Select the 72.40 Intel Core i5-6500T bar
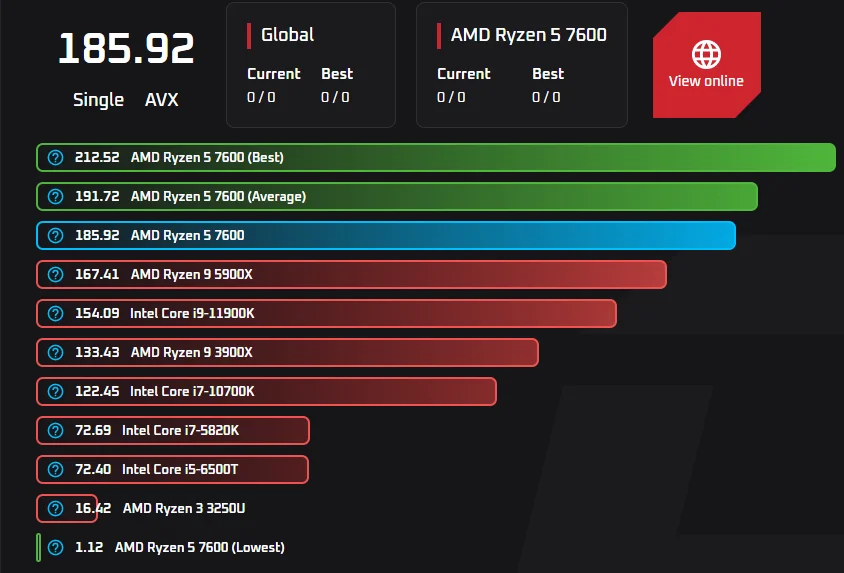 [172, 470]
